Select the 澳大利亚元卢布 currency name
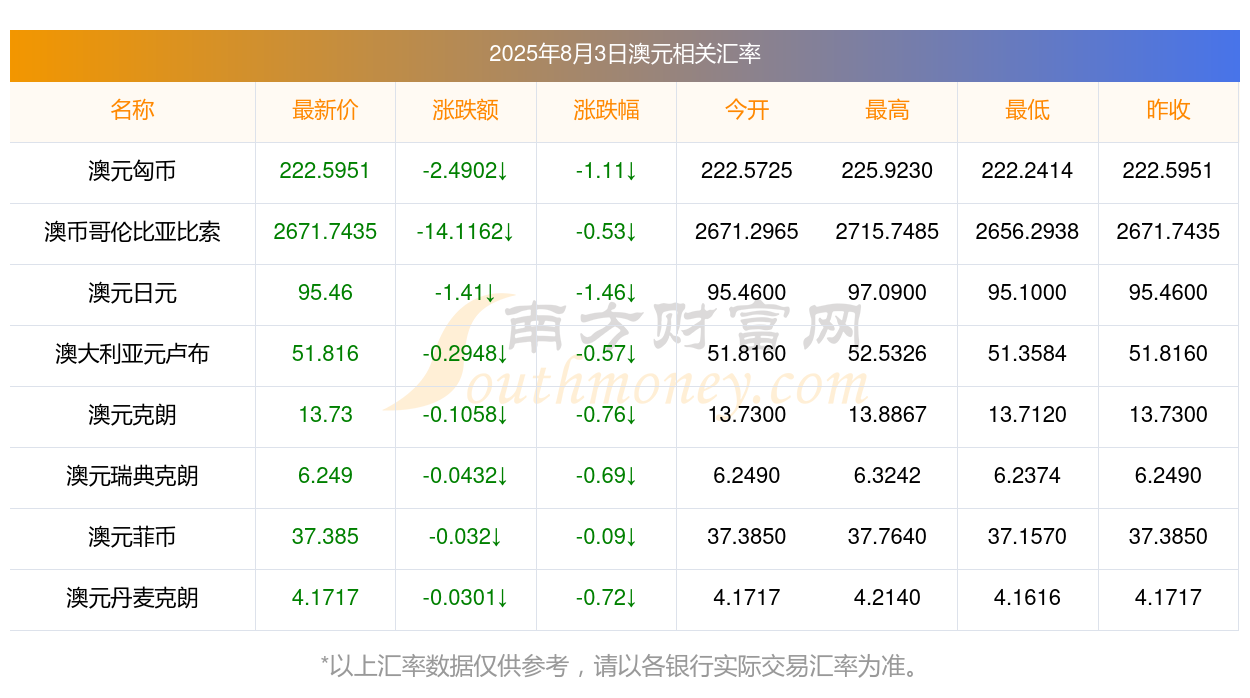Screen dimensions: 1250x698 132,354
